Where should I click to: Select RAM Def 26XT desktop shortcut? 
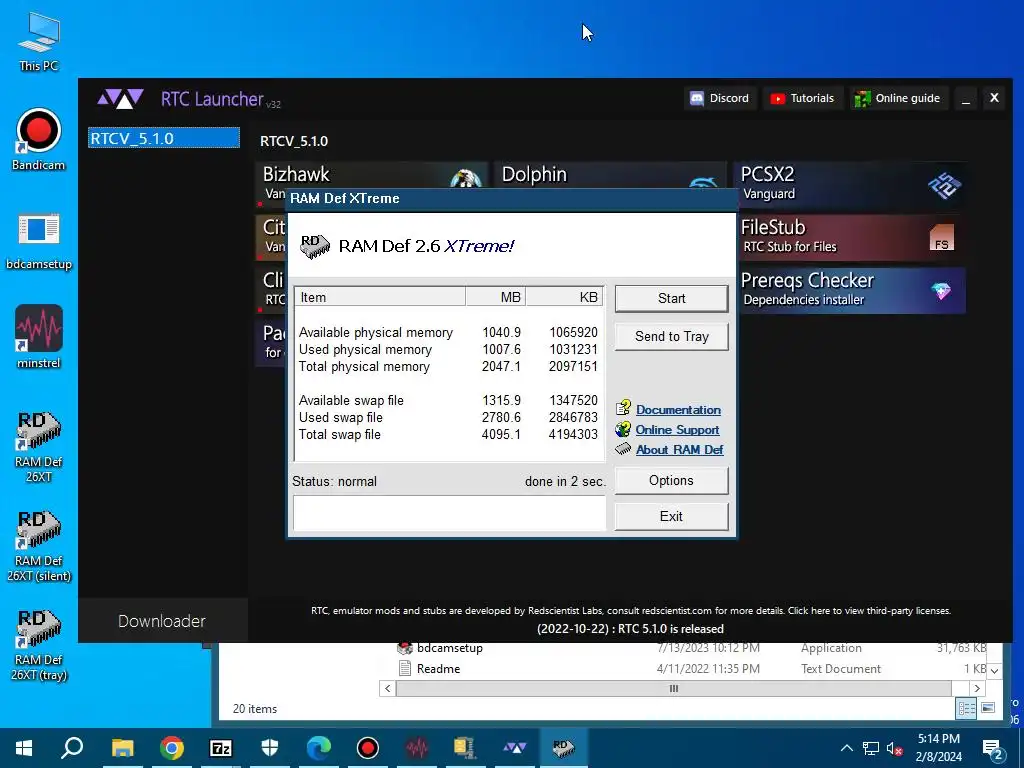point(39,447)
